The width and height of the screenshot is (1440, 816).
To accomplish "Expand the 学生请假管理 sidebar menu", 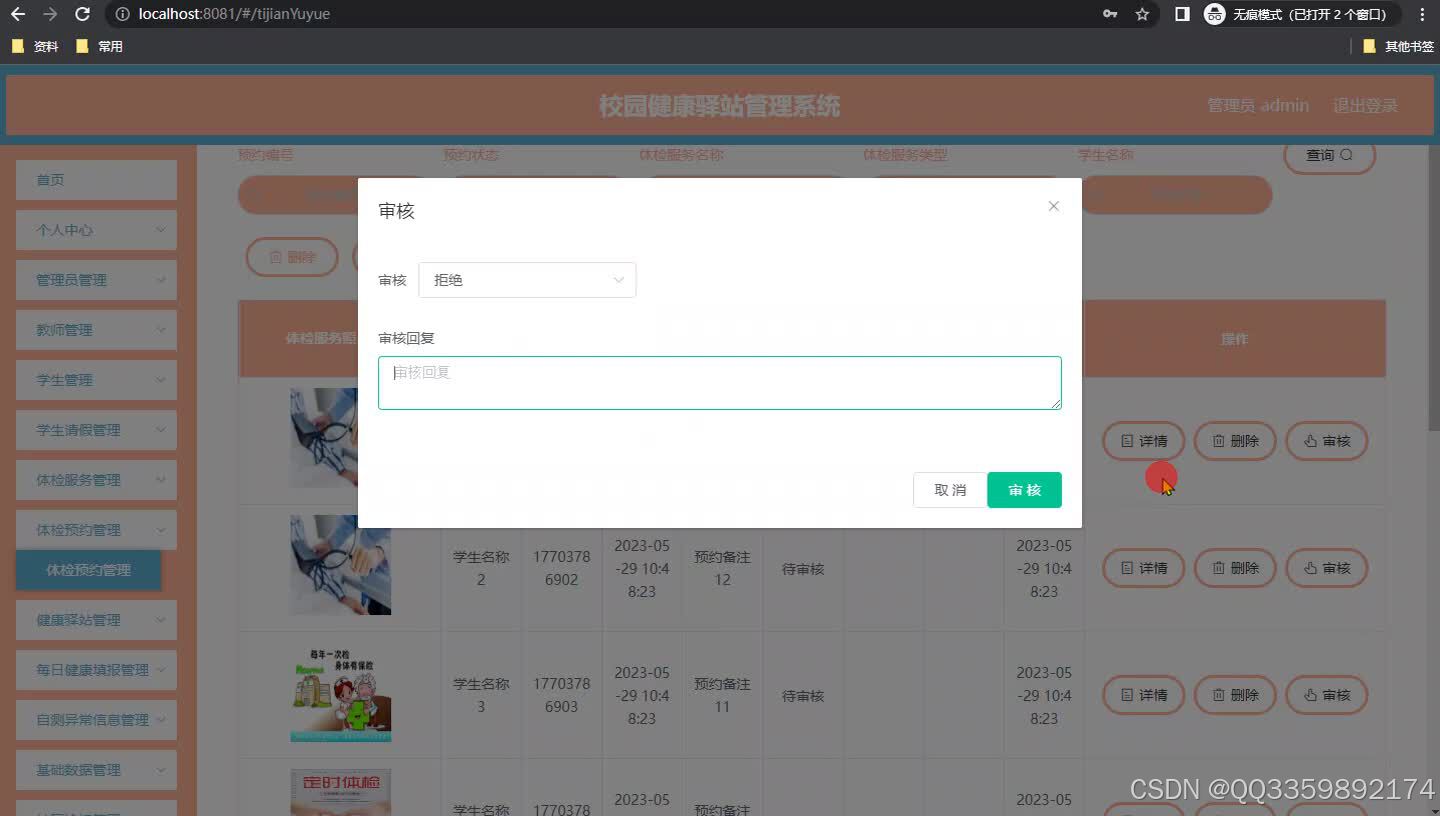I will point(96,430).
